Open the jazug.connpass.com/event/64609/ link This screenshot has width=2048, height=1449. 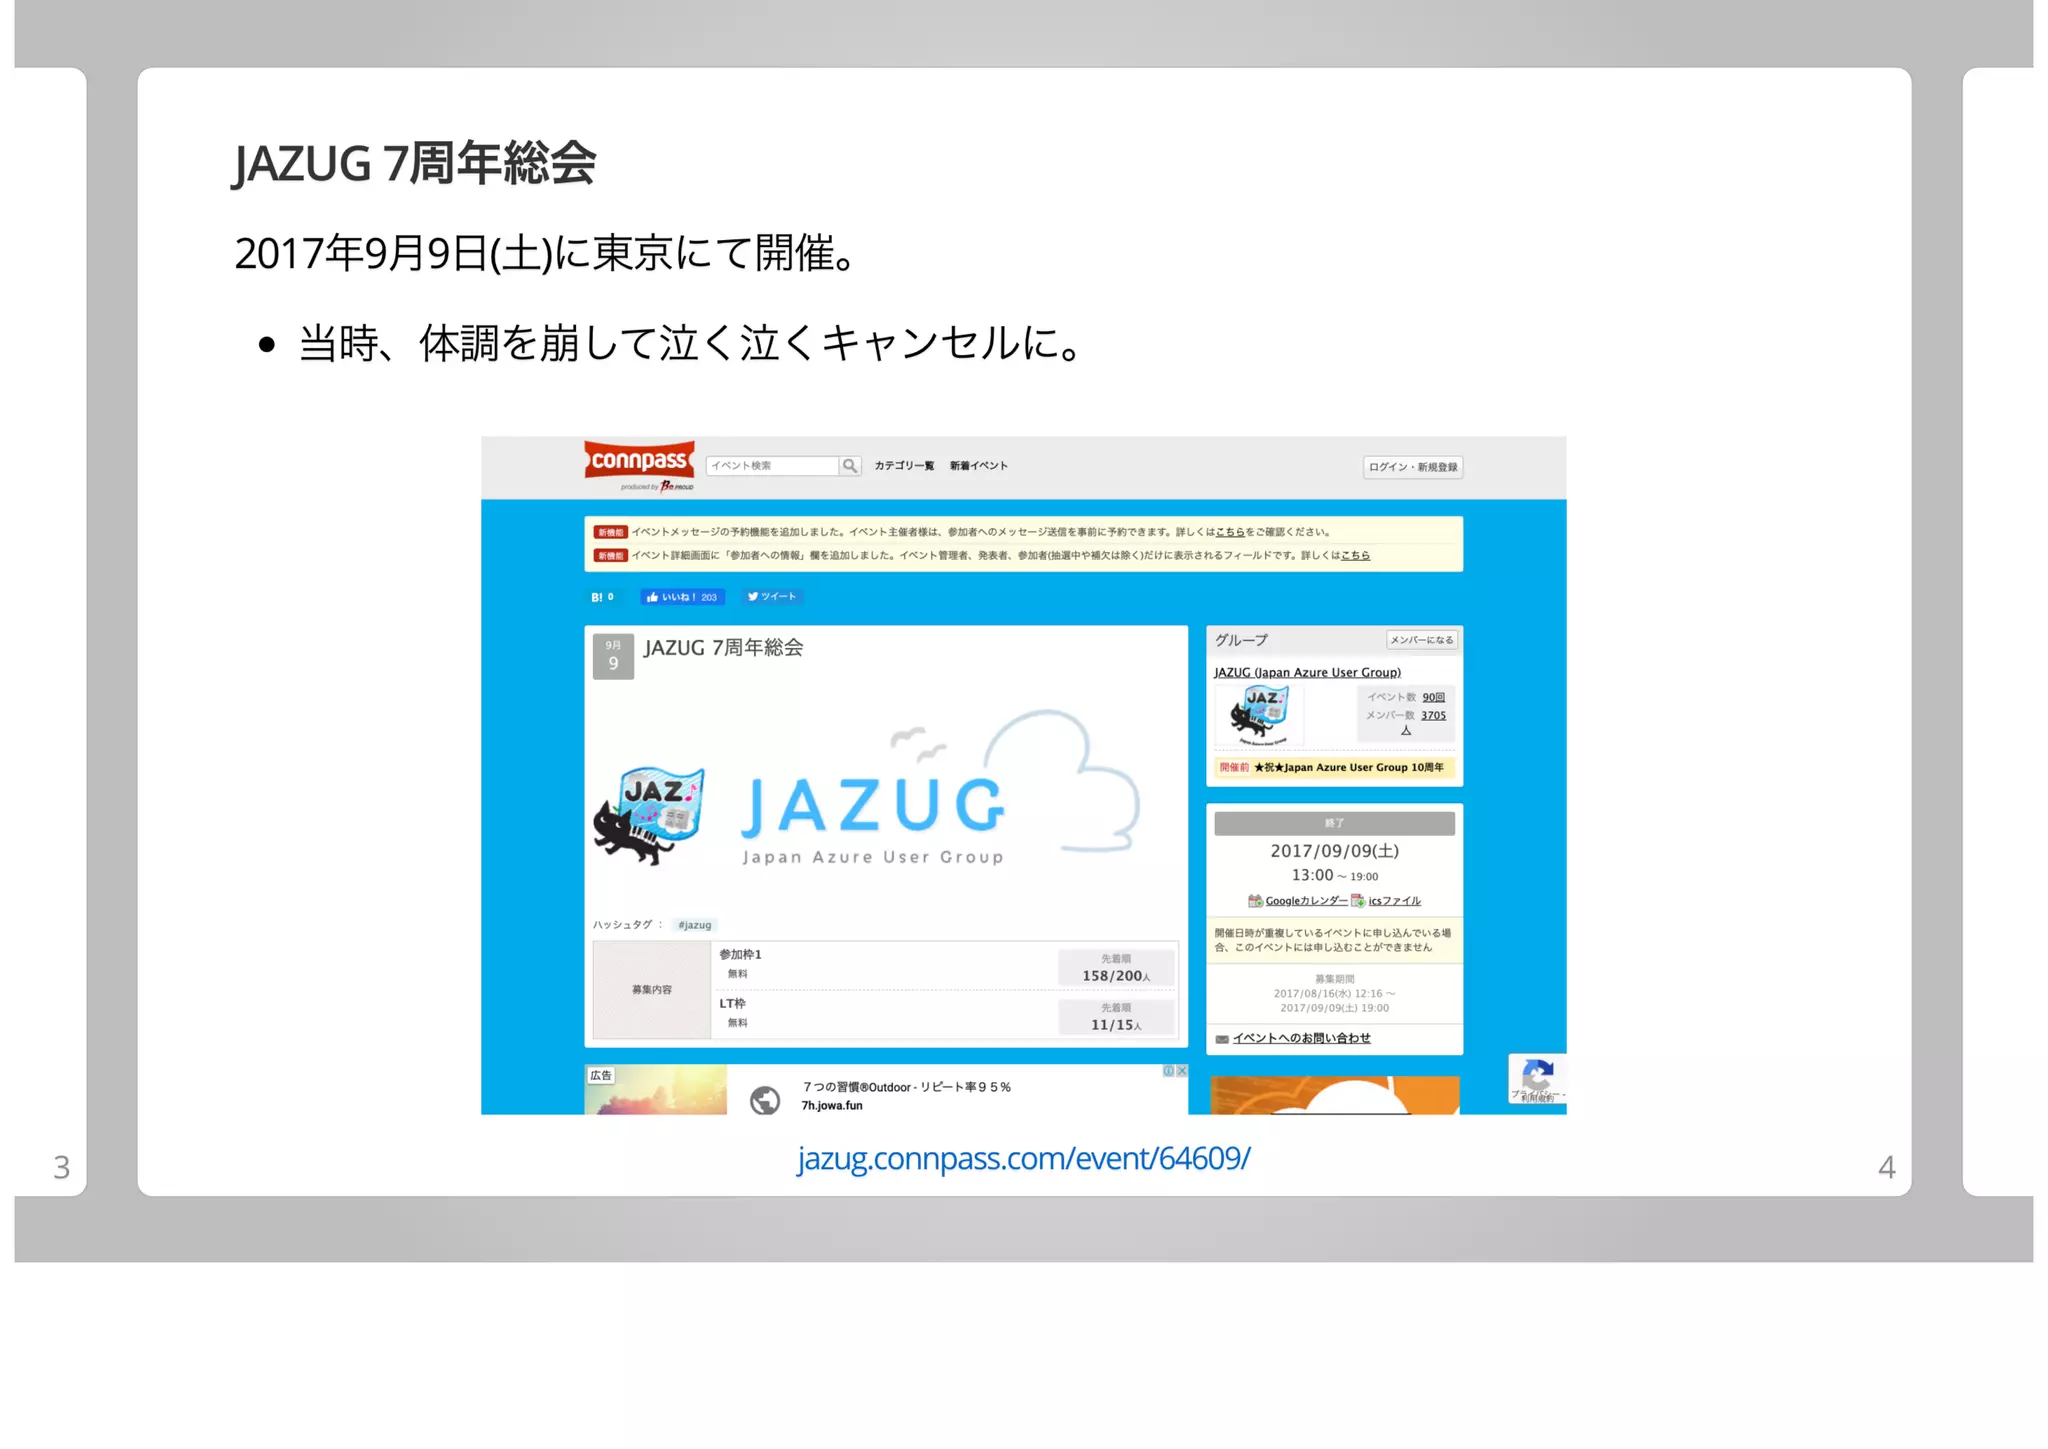point(1023,1157)
